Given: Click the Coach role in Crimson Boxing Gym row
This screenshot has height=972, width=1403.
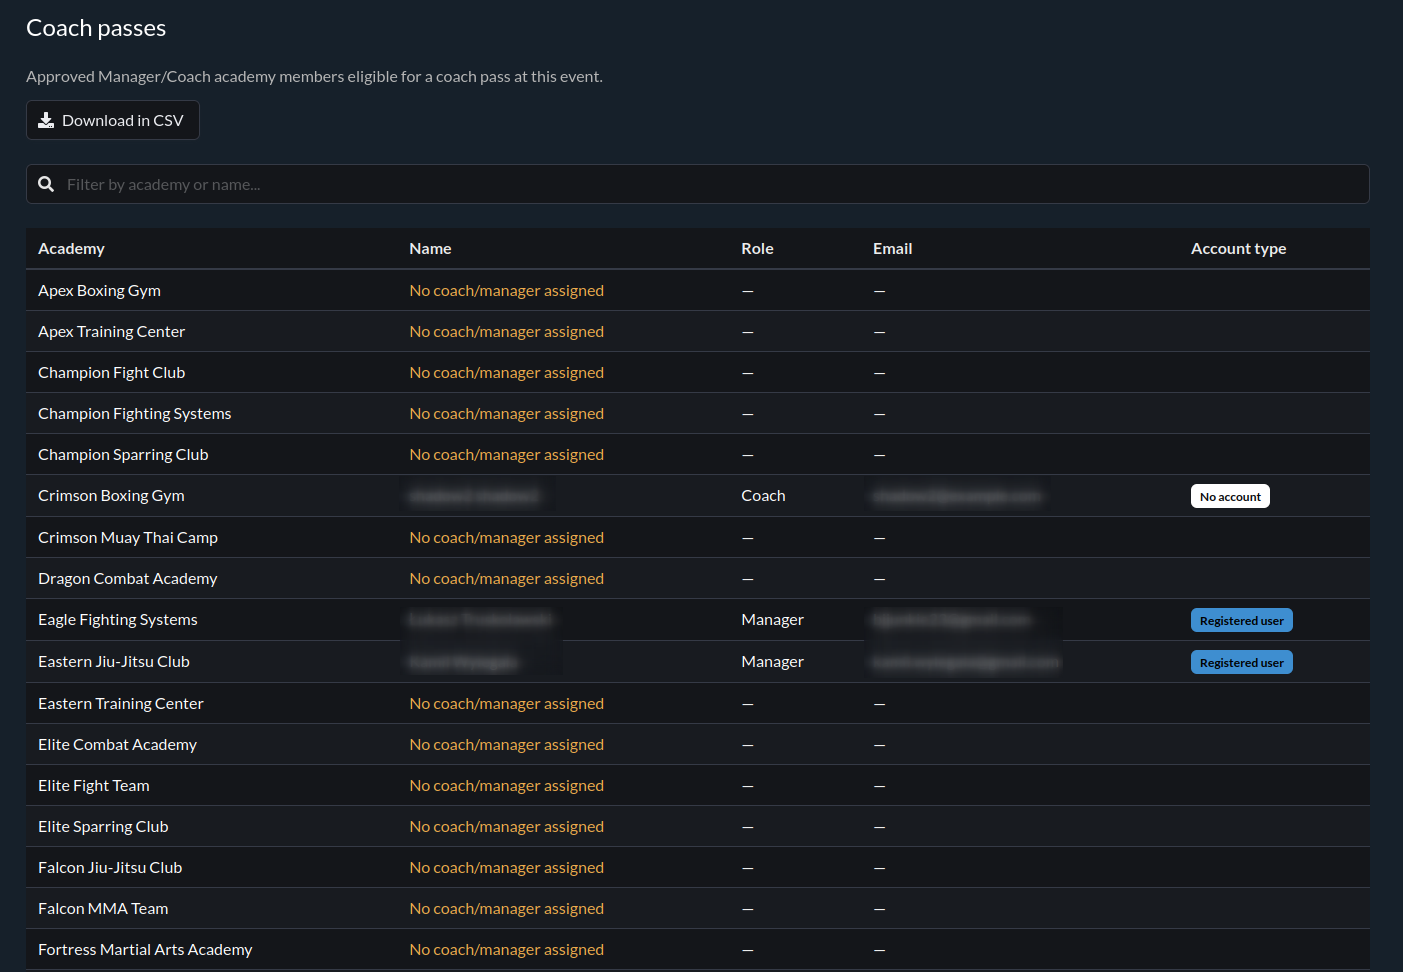Looking at the screenshot, I should coord(763,496).
